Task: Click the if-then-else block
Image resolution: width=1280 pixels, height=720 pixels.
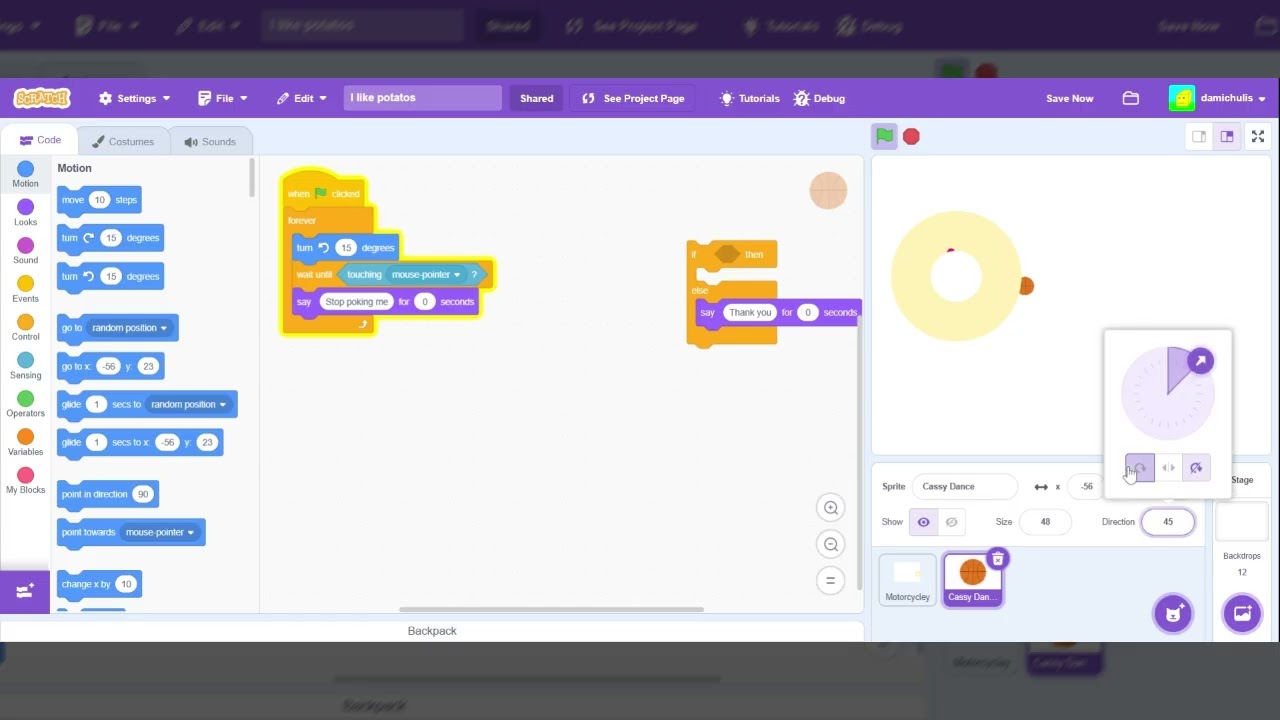Action: (732, 292)
